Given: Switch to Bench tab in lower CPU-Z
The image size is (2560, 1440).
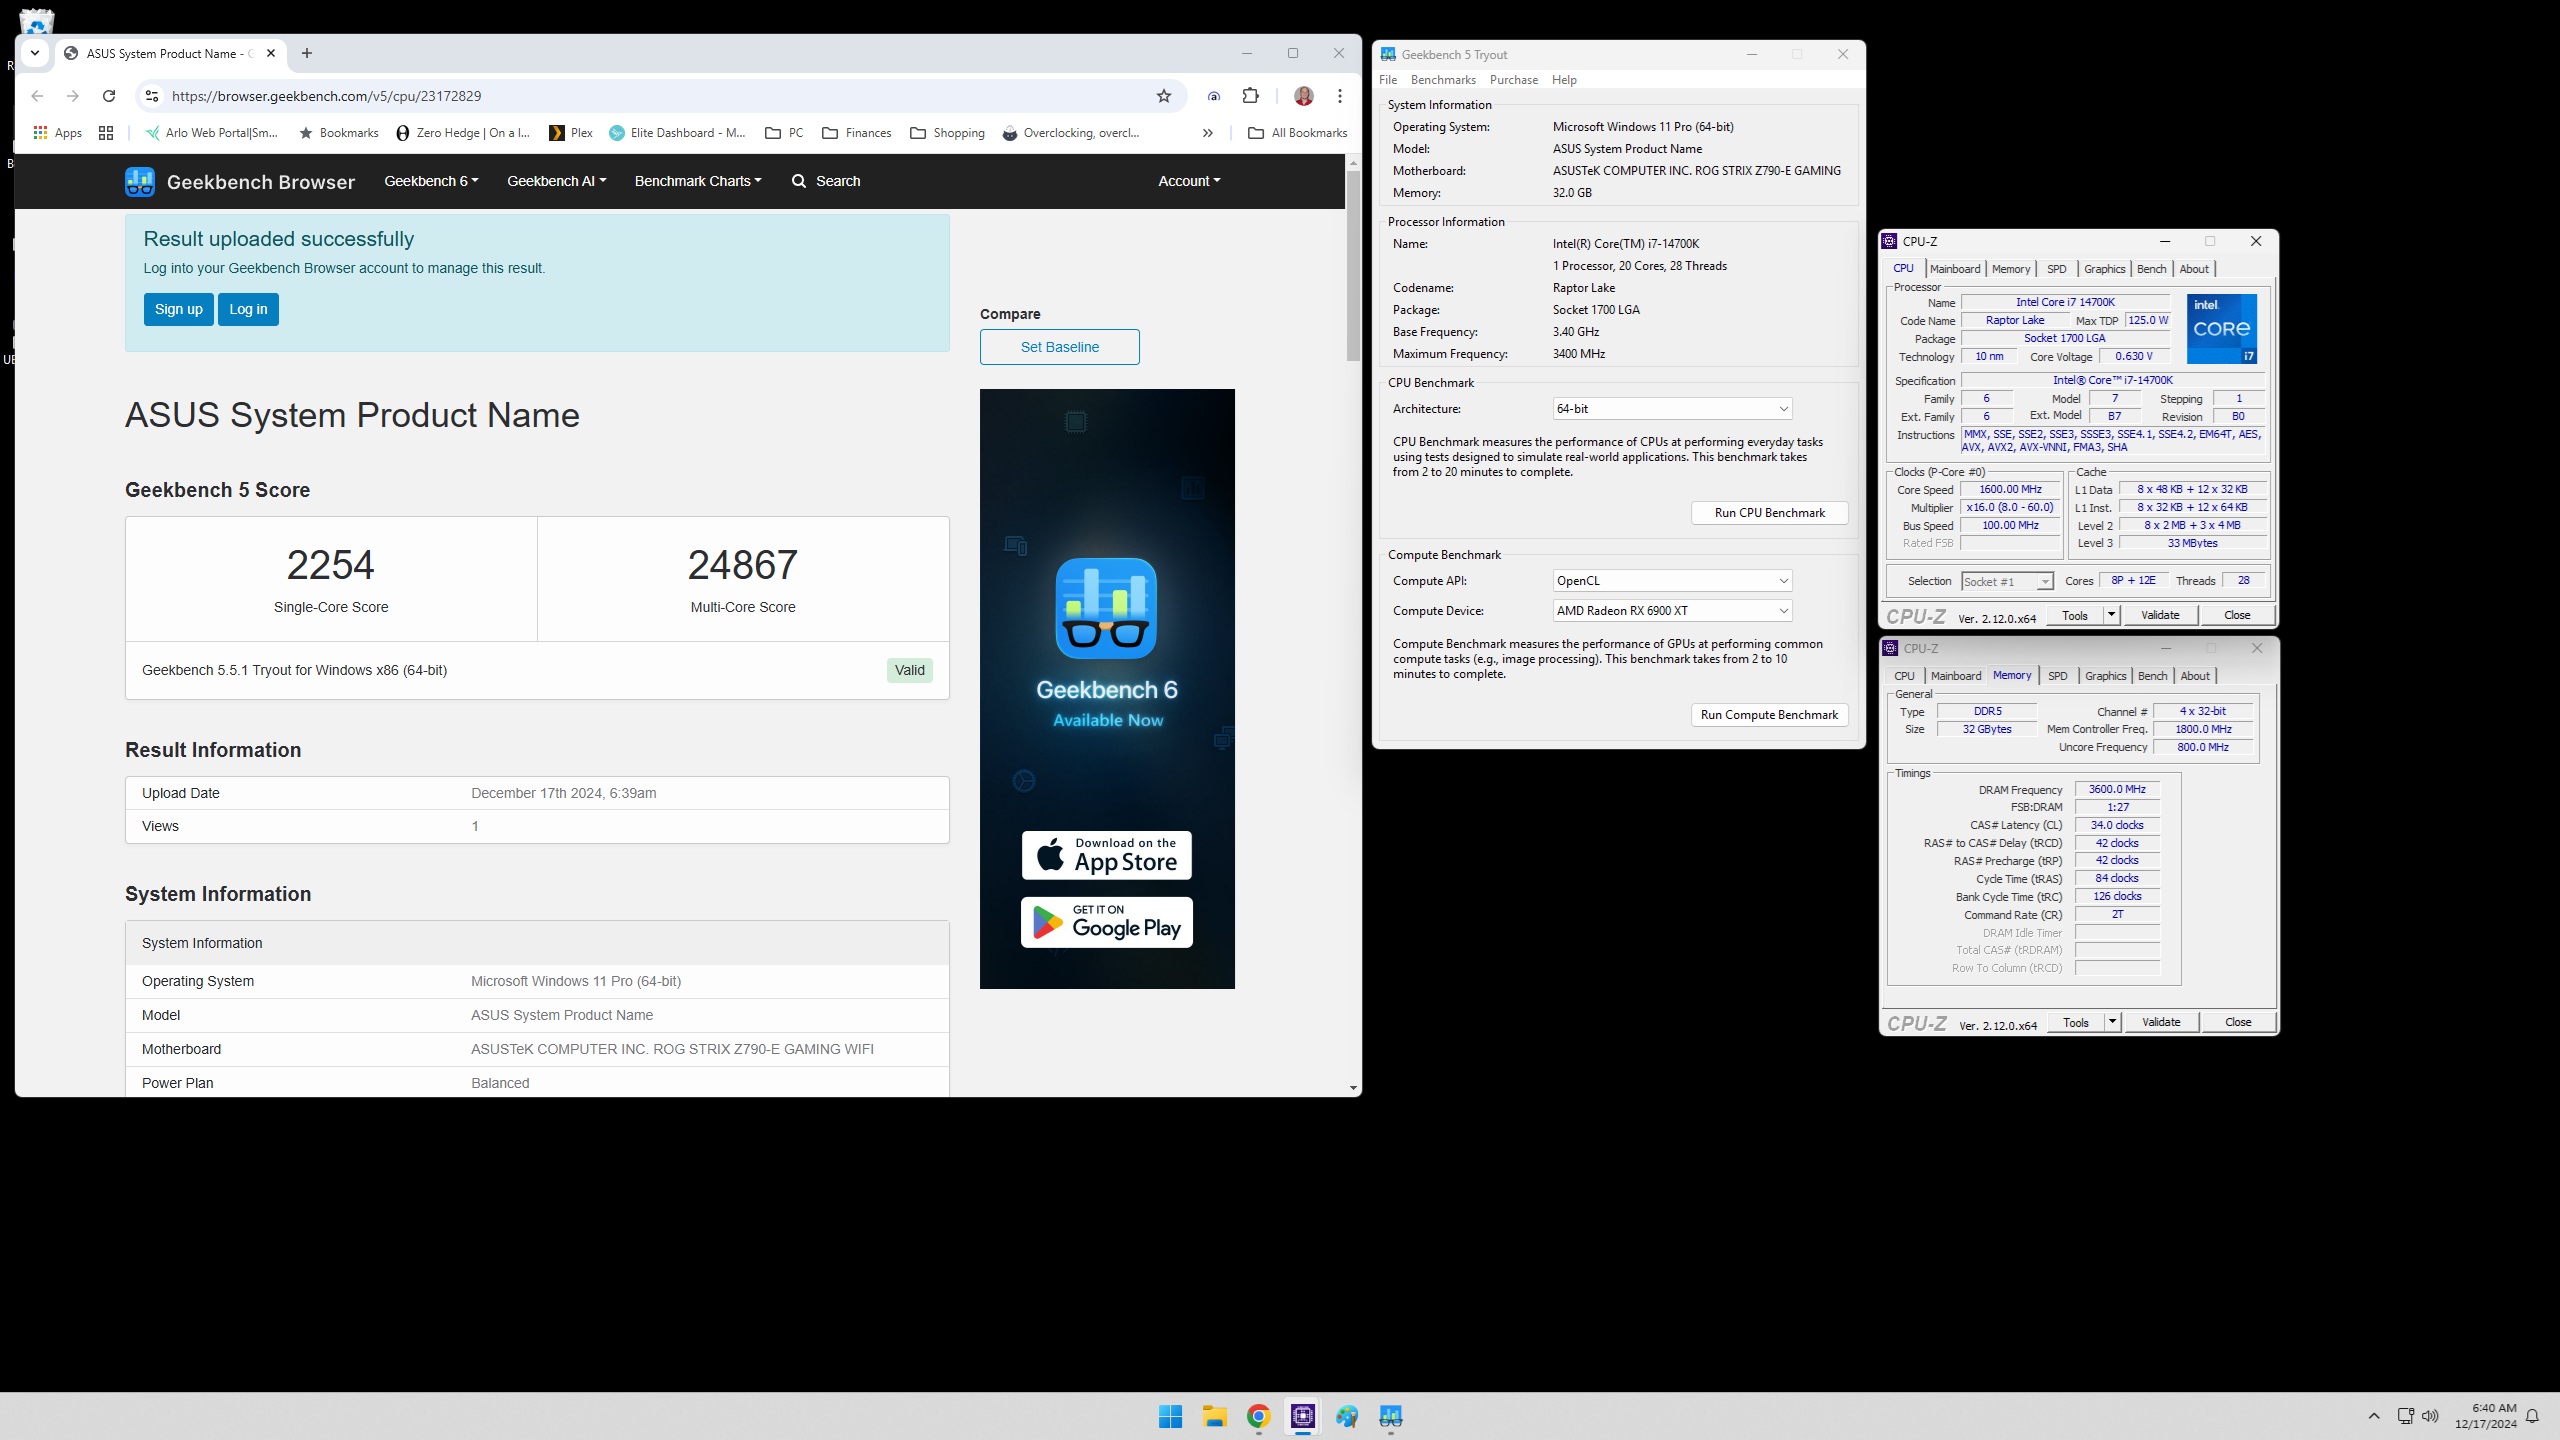Looking at the screenshot, I should pos(2152,676).
